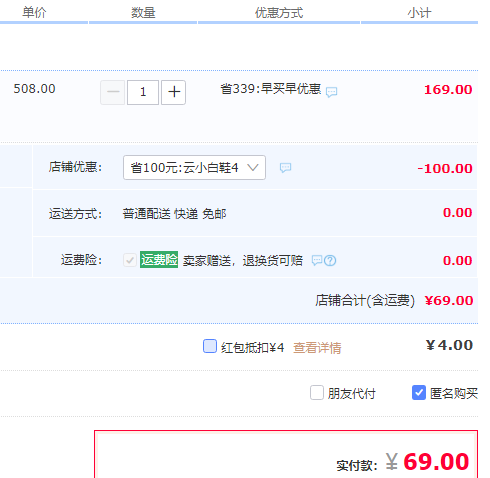490x478 pixels.
Task: Check the 朋友代付 checkbox
Action: click(317, 393)
